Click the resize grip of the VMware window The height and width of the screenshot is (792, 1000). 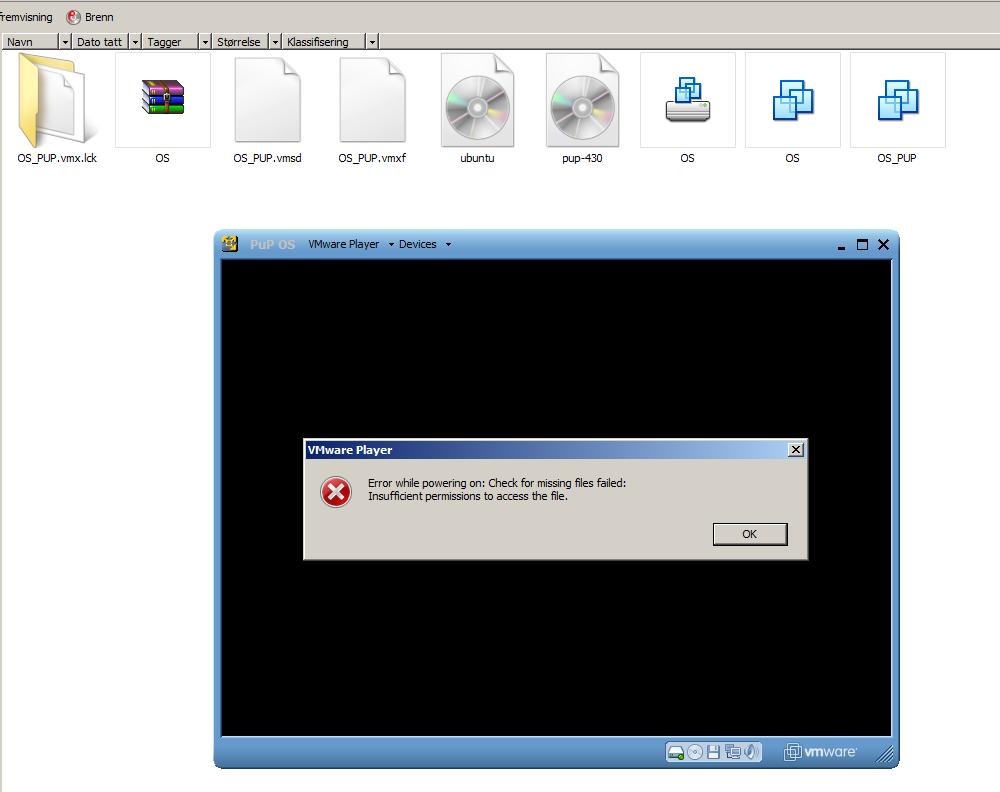(885, 754)
